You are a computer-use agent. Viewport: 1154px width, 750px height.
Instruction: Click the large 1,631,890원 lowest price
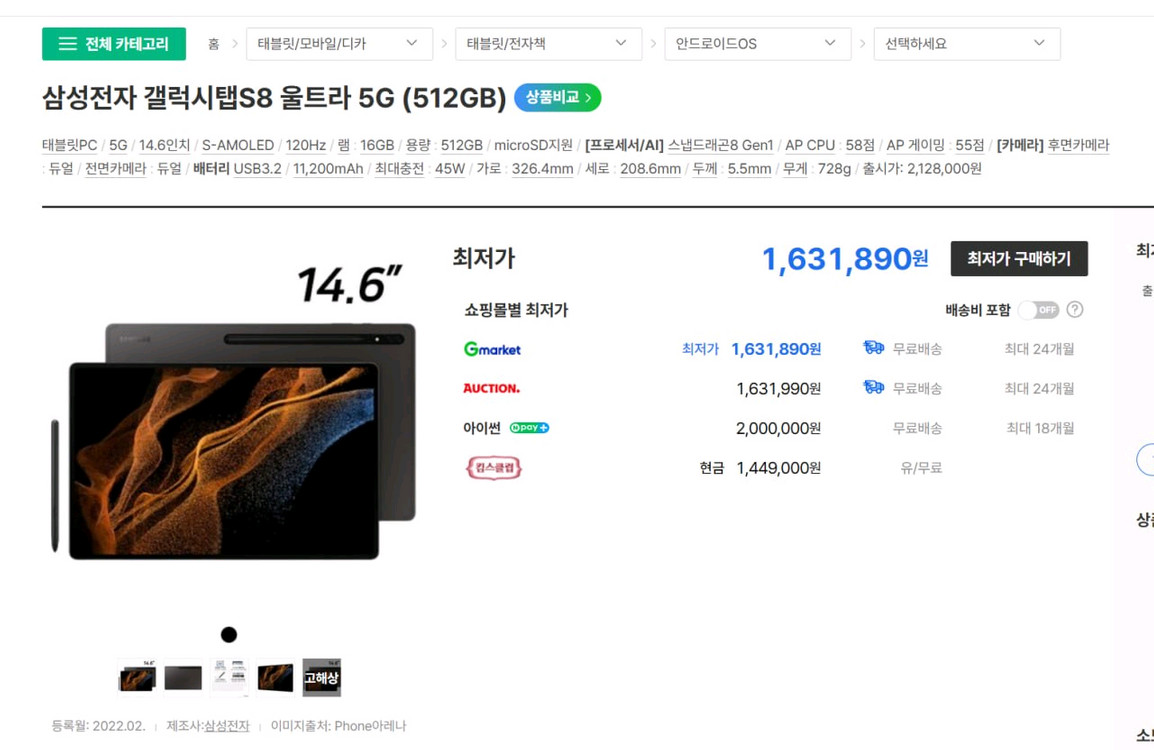[845, 259]
